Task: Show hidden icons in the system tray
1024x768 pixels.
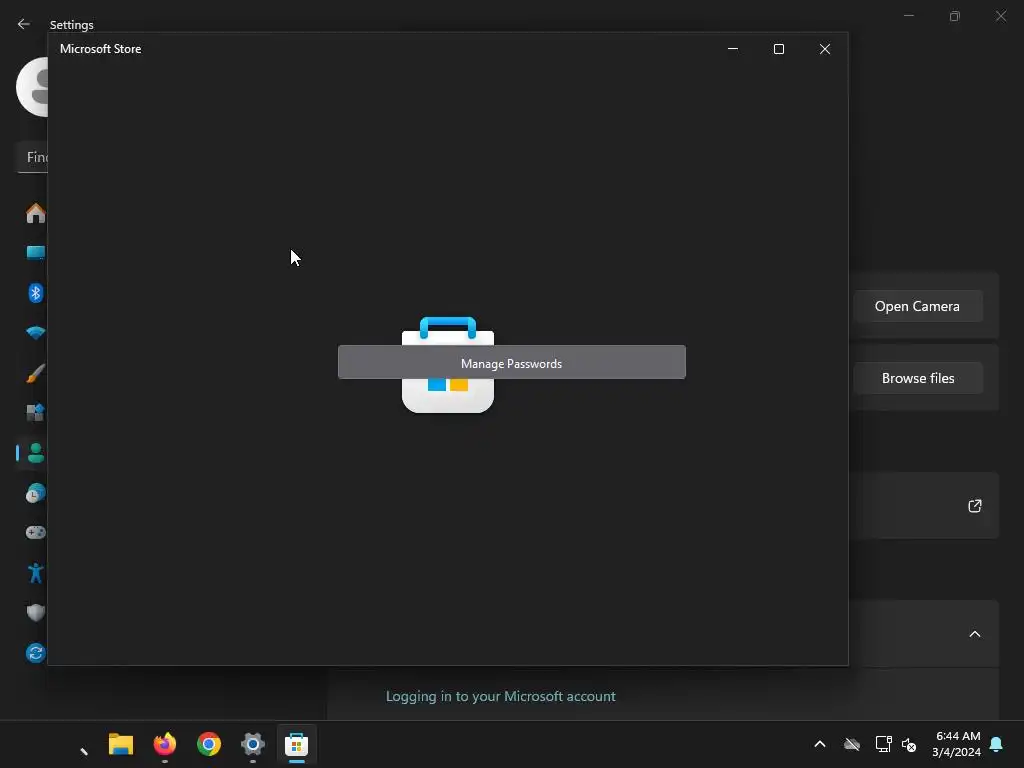Action: click(x=820, y=744)
